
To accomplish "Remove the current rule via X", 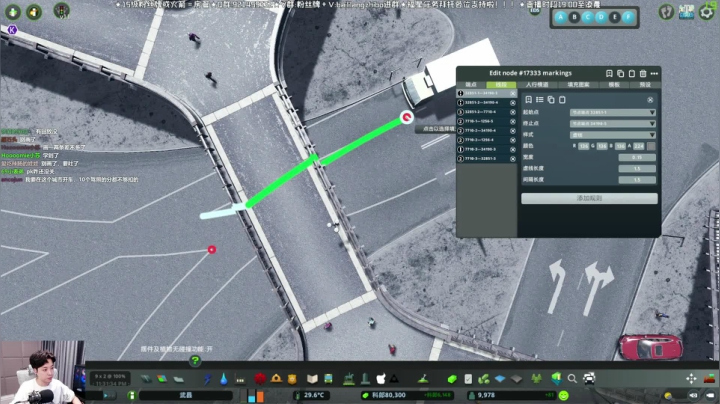I will (x=650, y=100).
